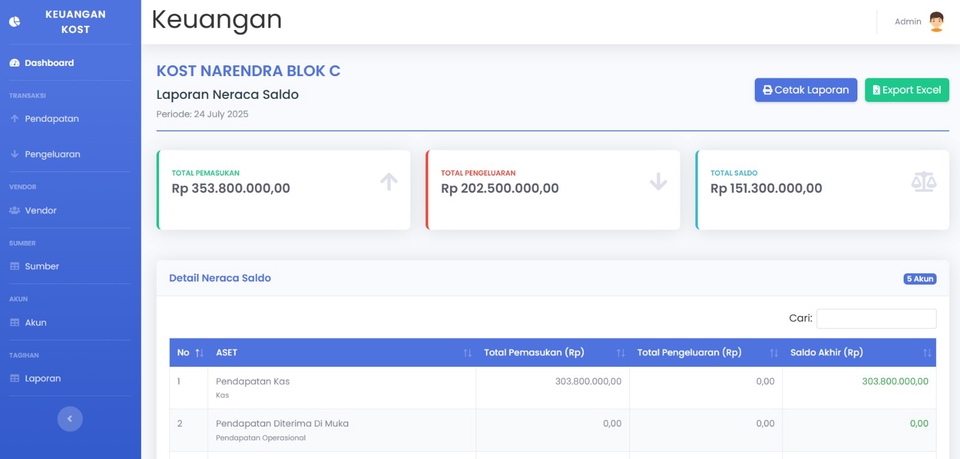
Task: Click the Laporan table icon
Action: pos(15,379)
